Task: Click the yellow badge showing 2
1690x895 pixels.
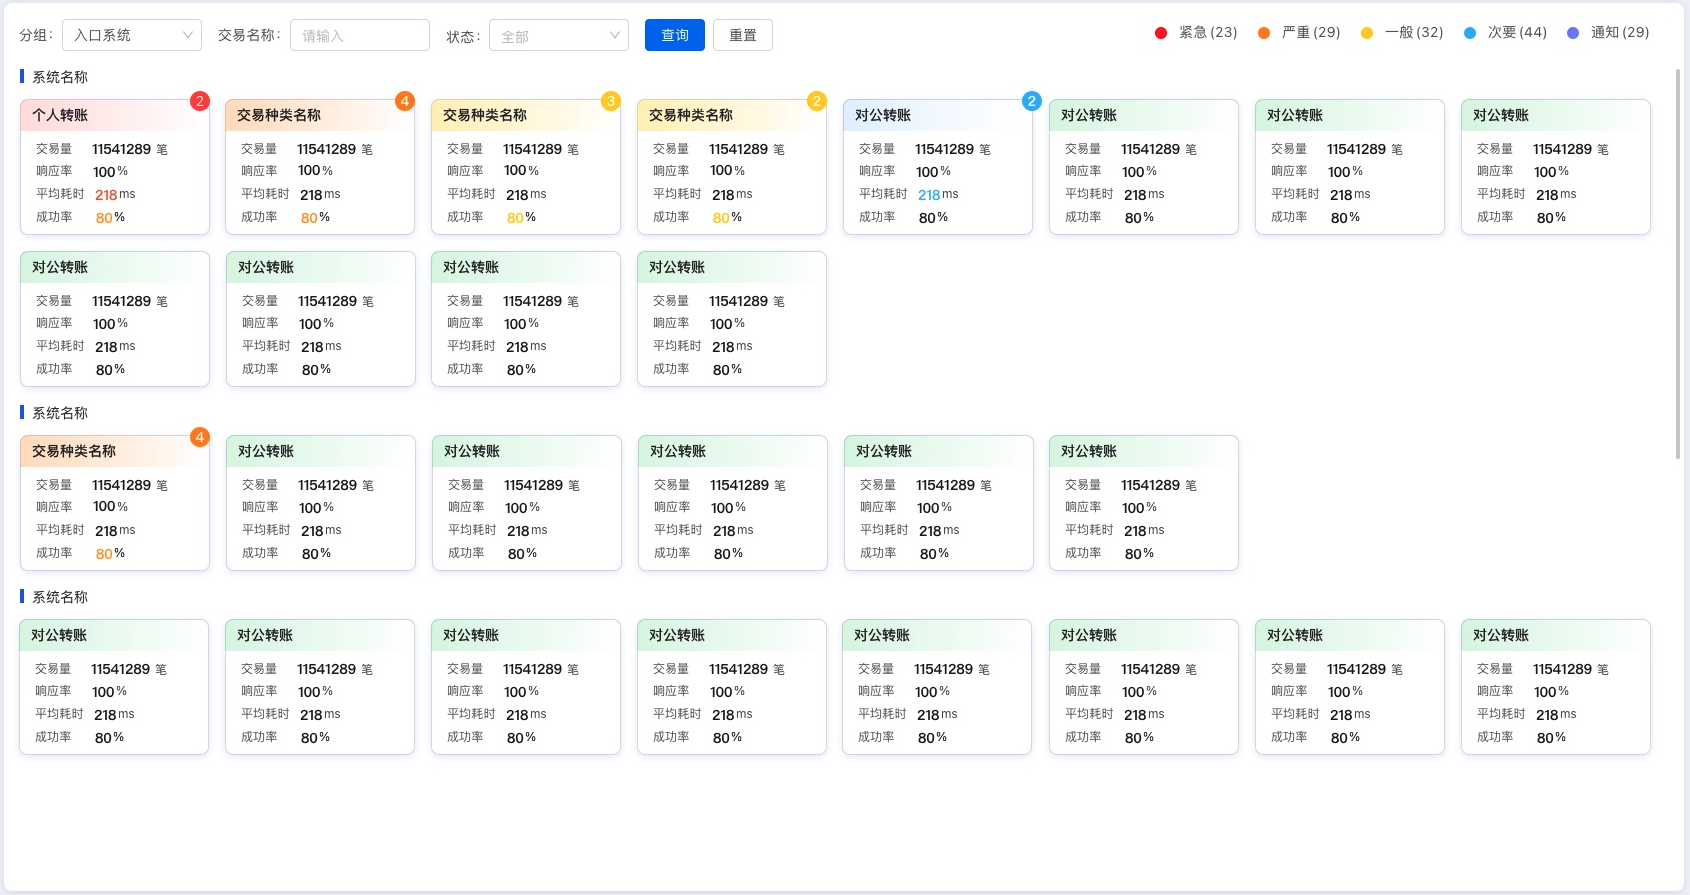Action: (817, 101)
